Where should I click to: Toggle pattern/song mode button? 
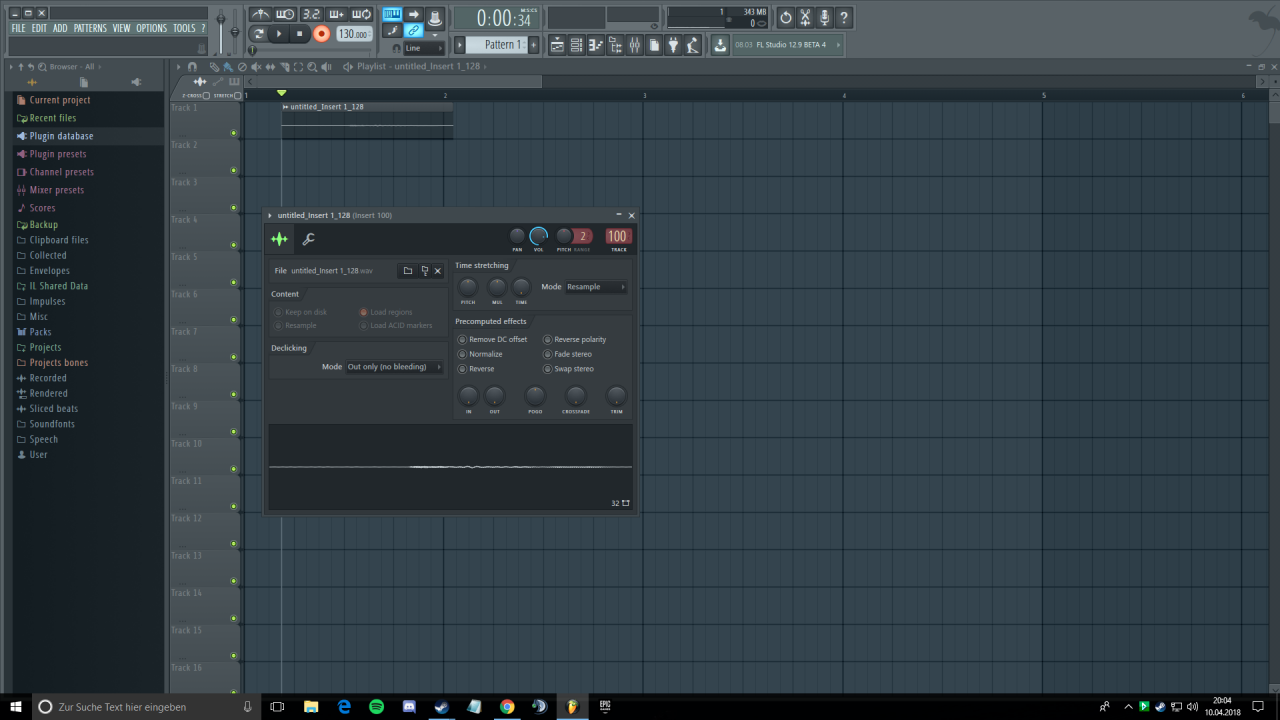pos(259,34)
